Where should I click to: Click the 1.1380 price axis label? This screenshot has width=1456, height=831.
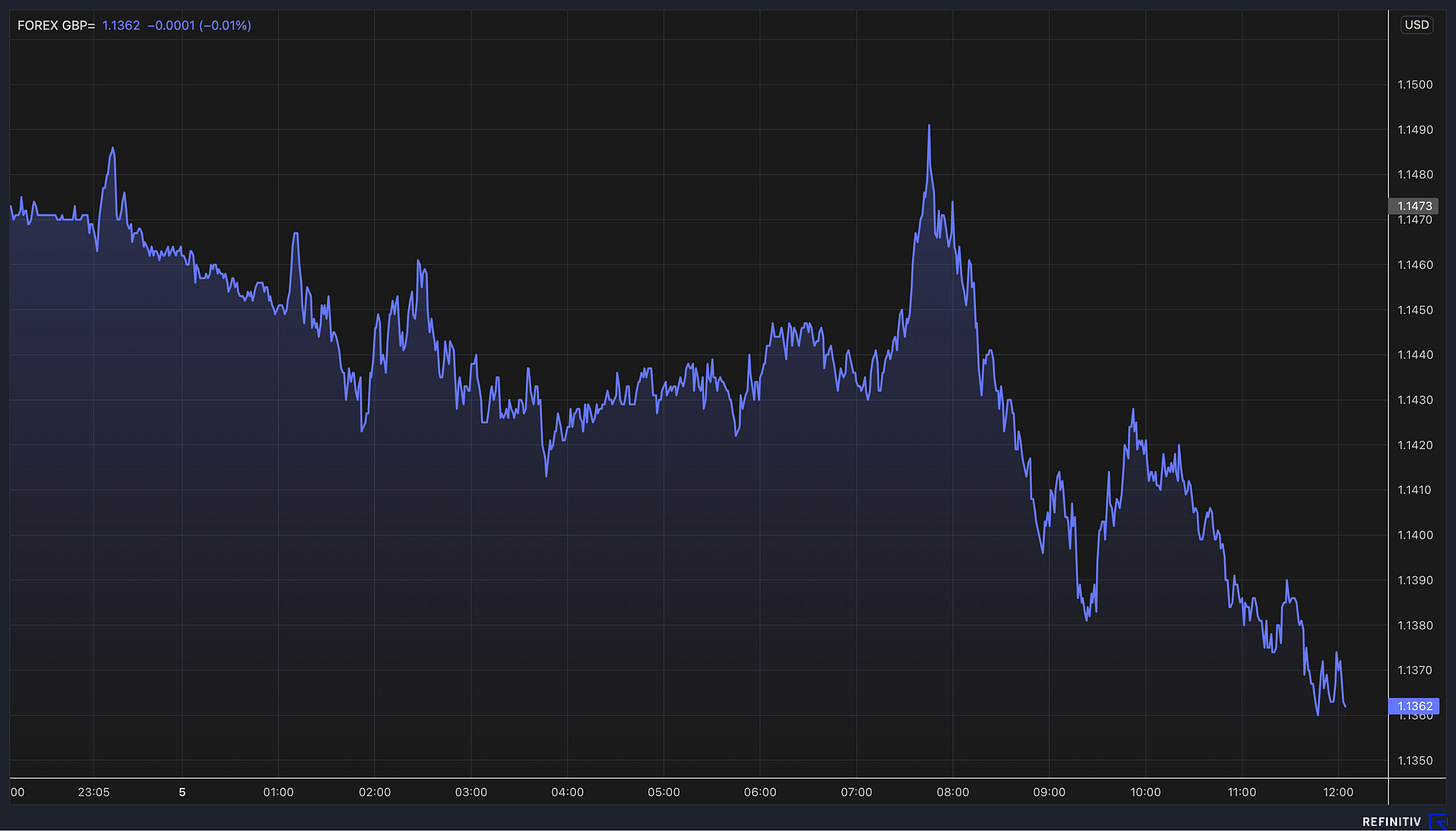pyautogui.click(x=1415, y=625)
